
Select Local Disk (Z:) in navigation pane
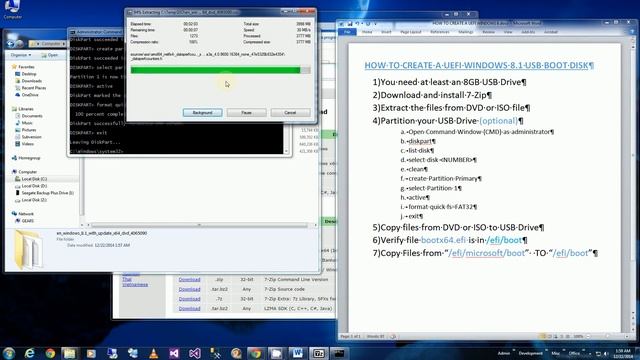pyautogui.click(x=34, y=200)
